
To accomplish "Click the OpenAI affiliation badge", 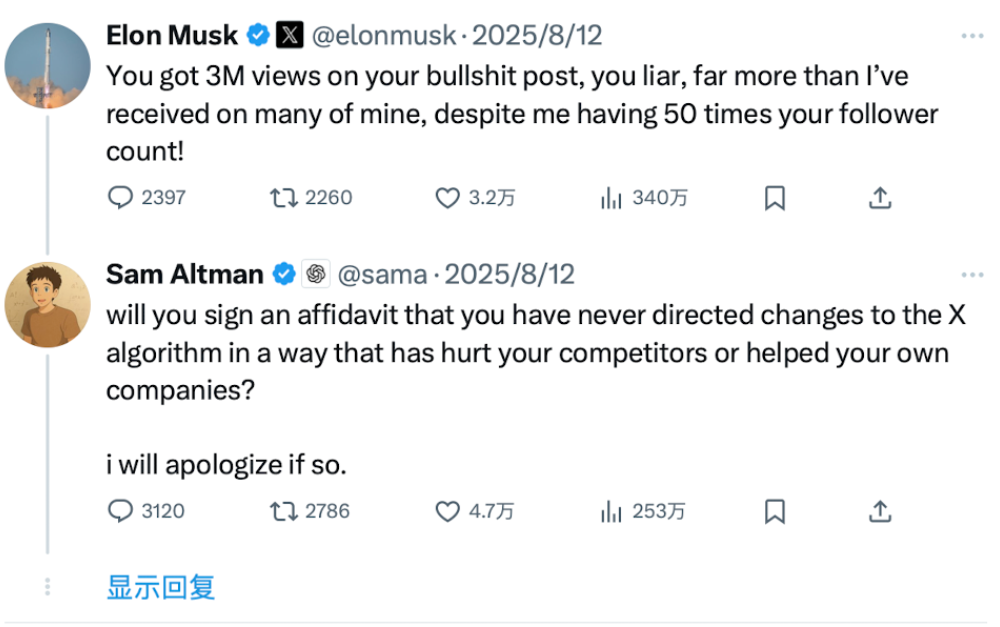I will (316, 274).
